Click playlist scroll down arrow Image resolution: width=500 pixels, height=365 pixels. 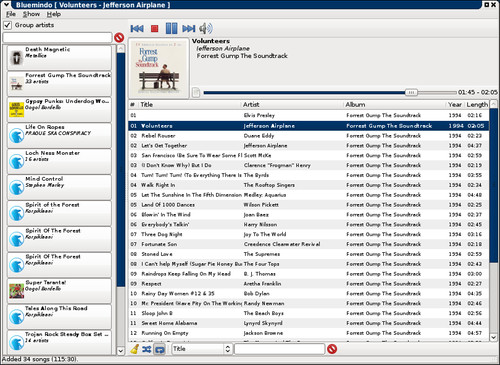pos(493,337)
